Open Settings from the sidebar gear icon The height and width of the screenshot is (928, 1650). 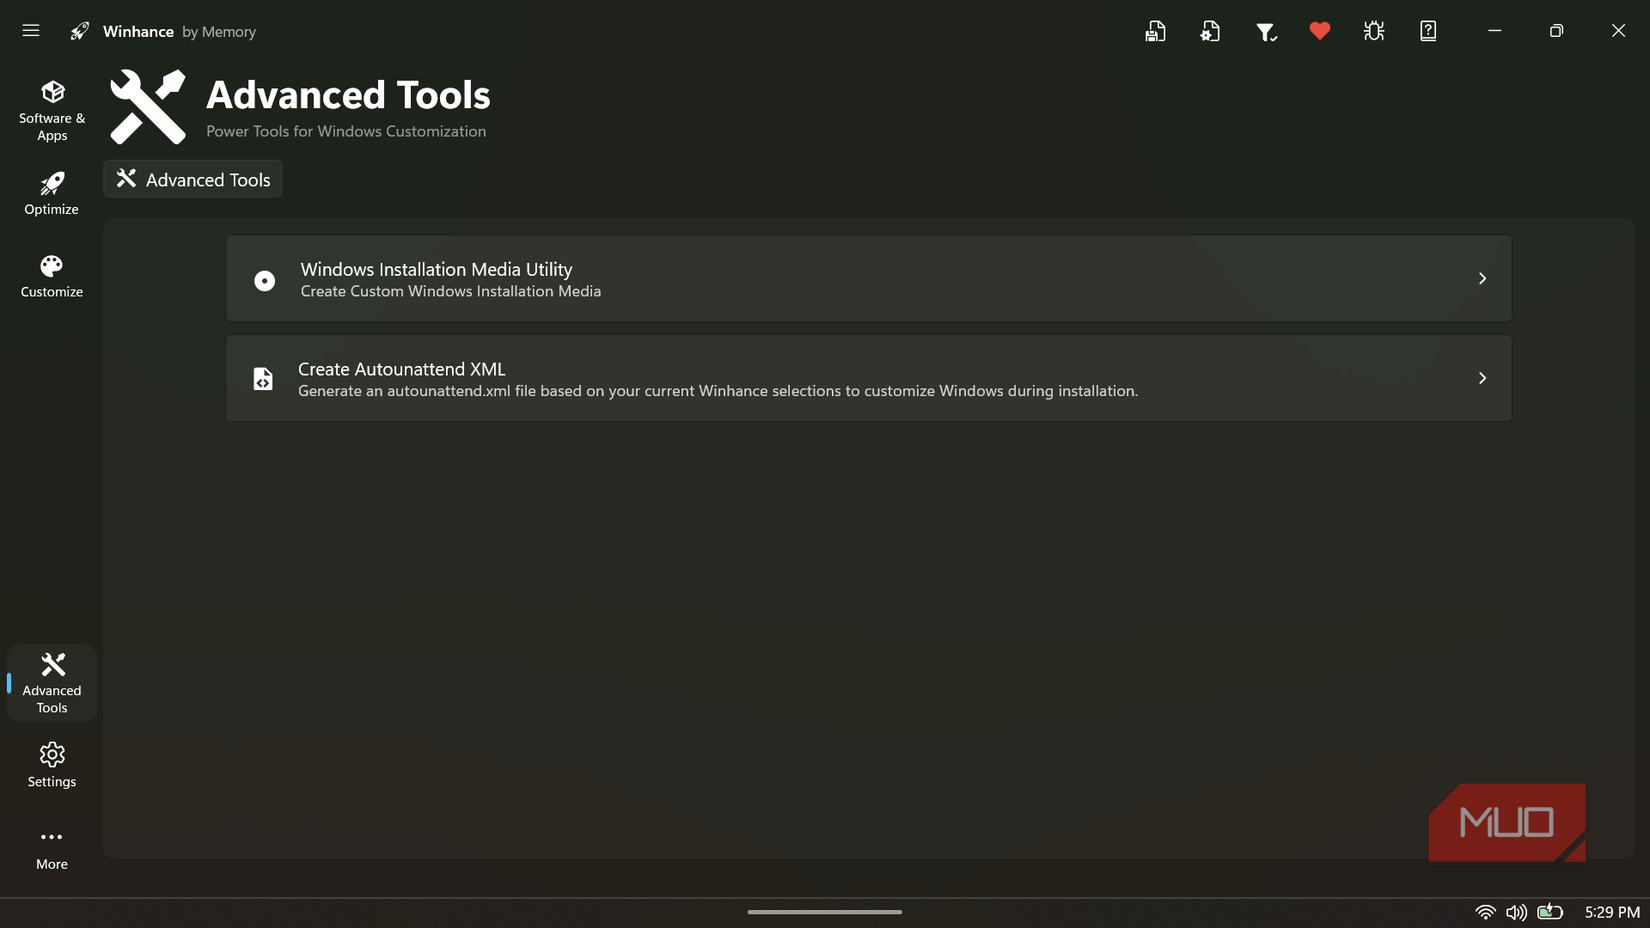point(51,763)
